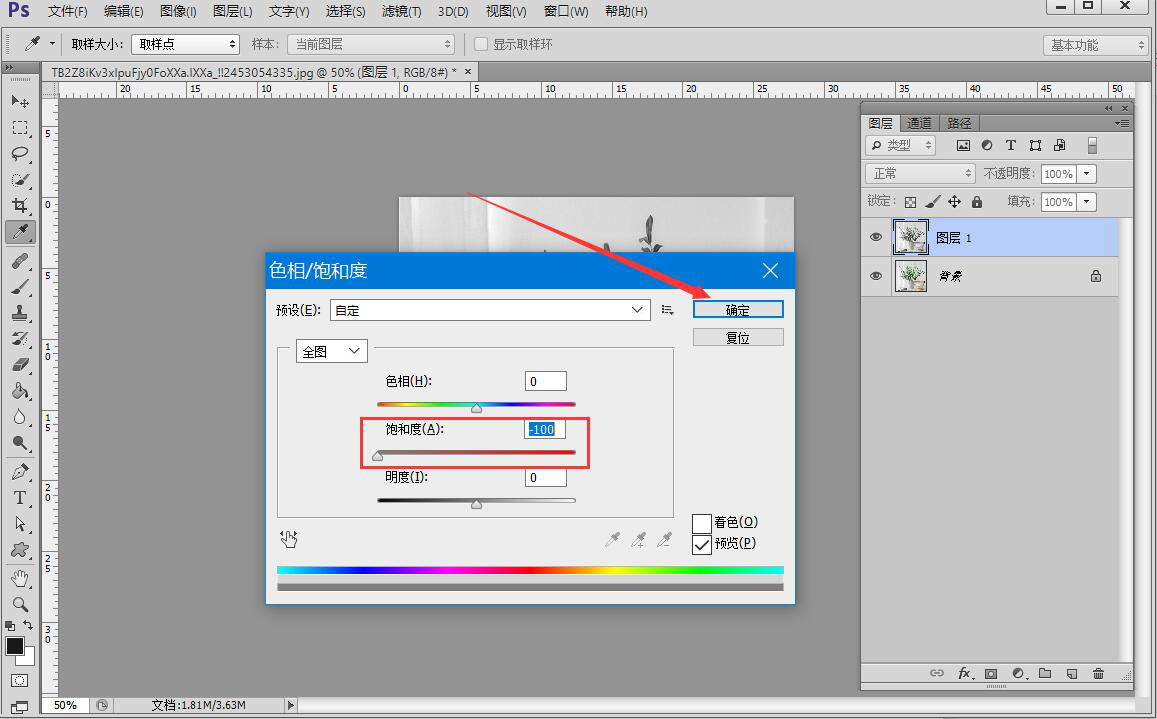Viewport: 1157px width, 719px height.
Task: Click the delete layer trash icon
Action: (1098, 674)
